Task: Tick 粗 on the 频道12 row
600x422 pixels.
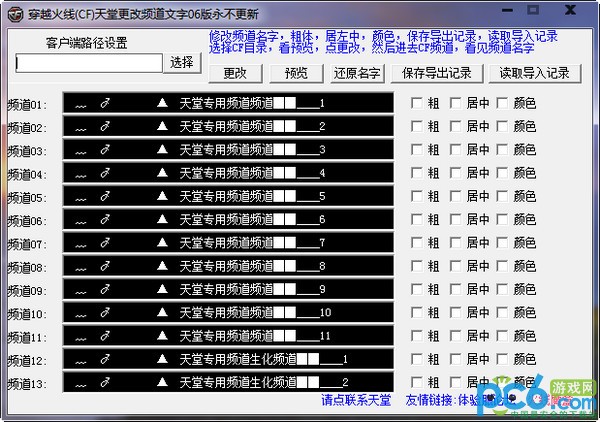Action: pyautogui.click(x=417, y=360)
